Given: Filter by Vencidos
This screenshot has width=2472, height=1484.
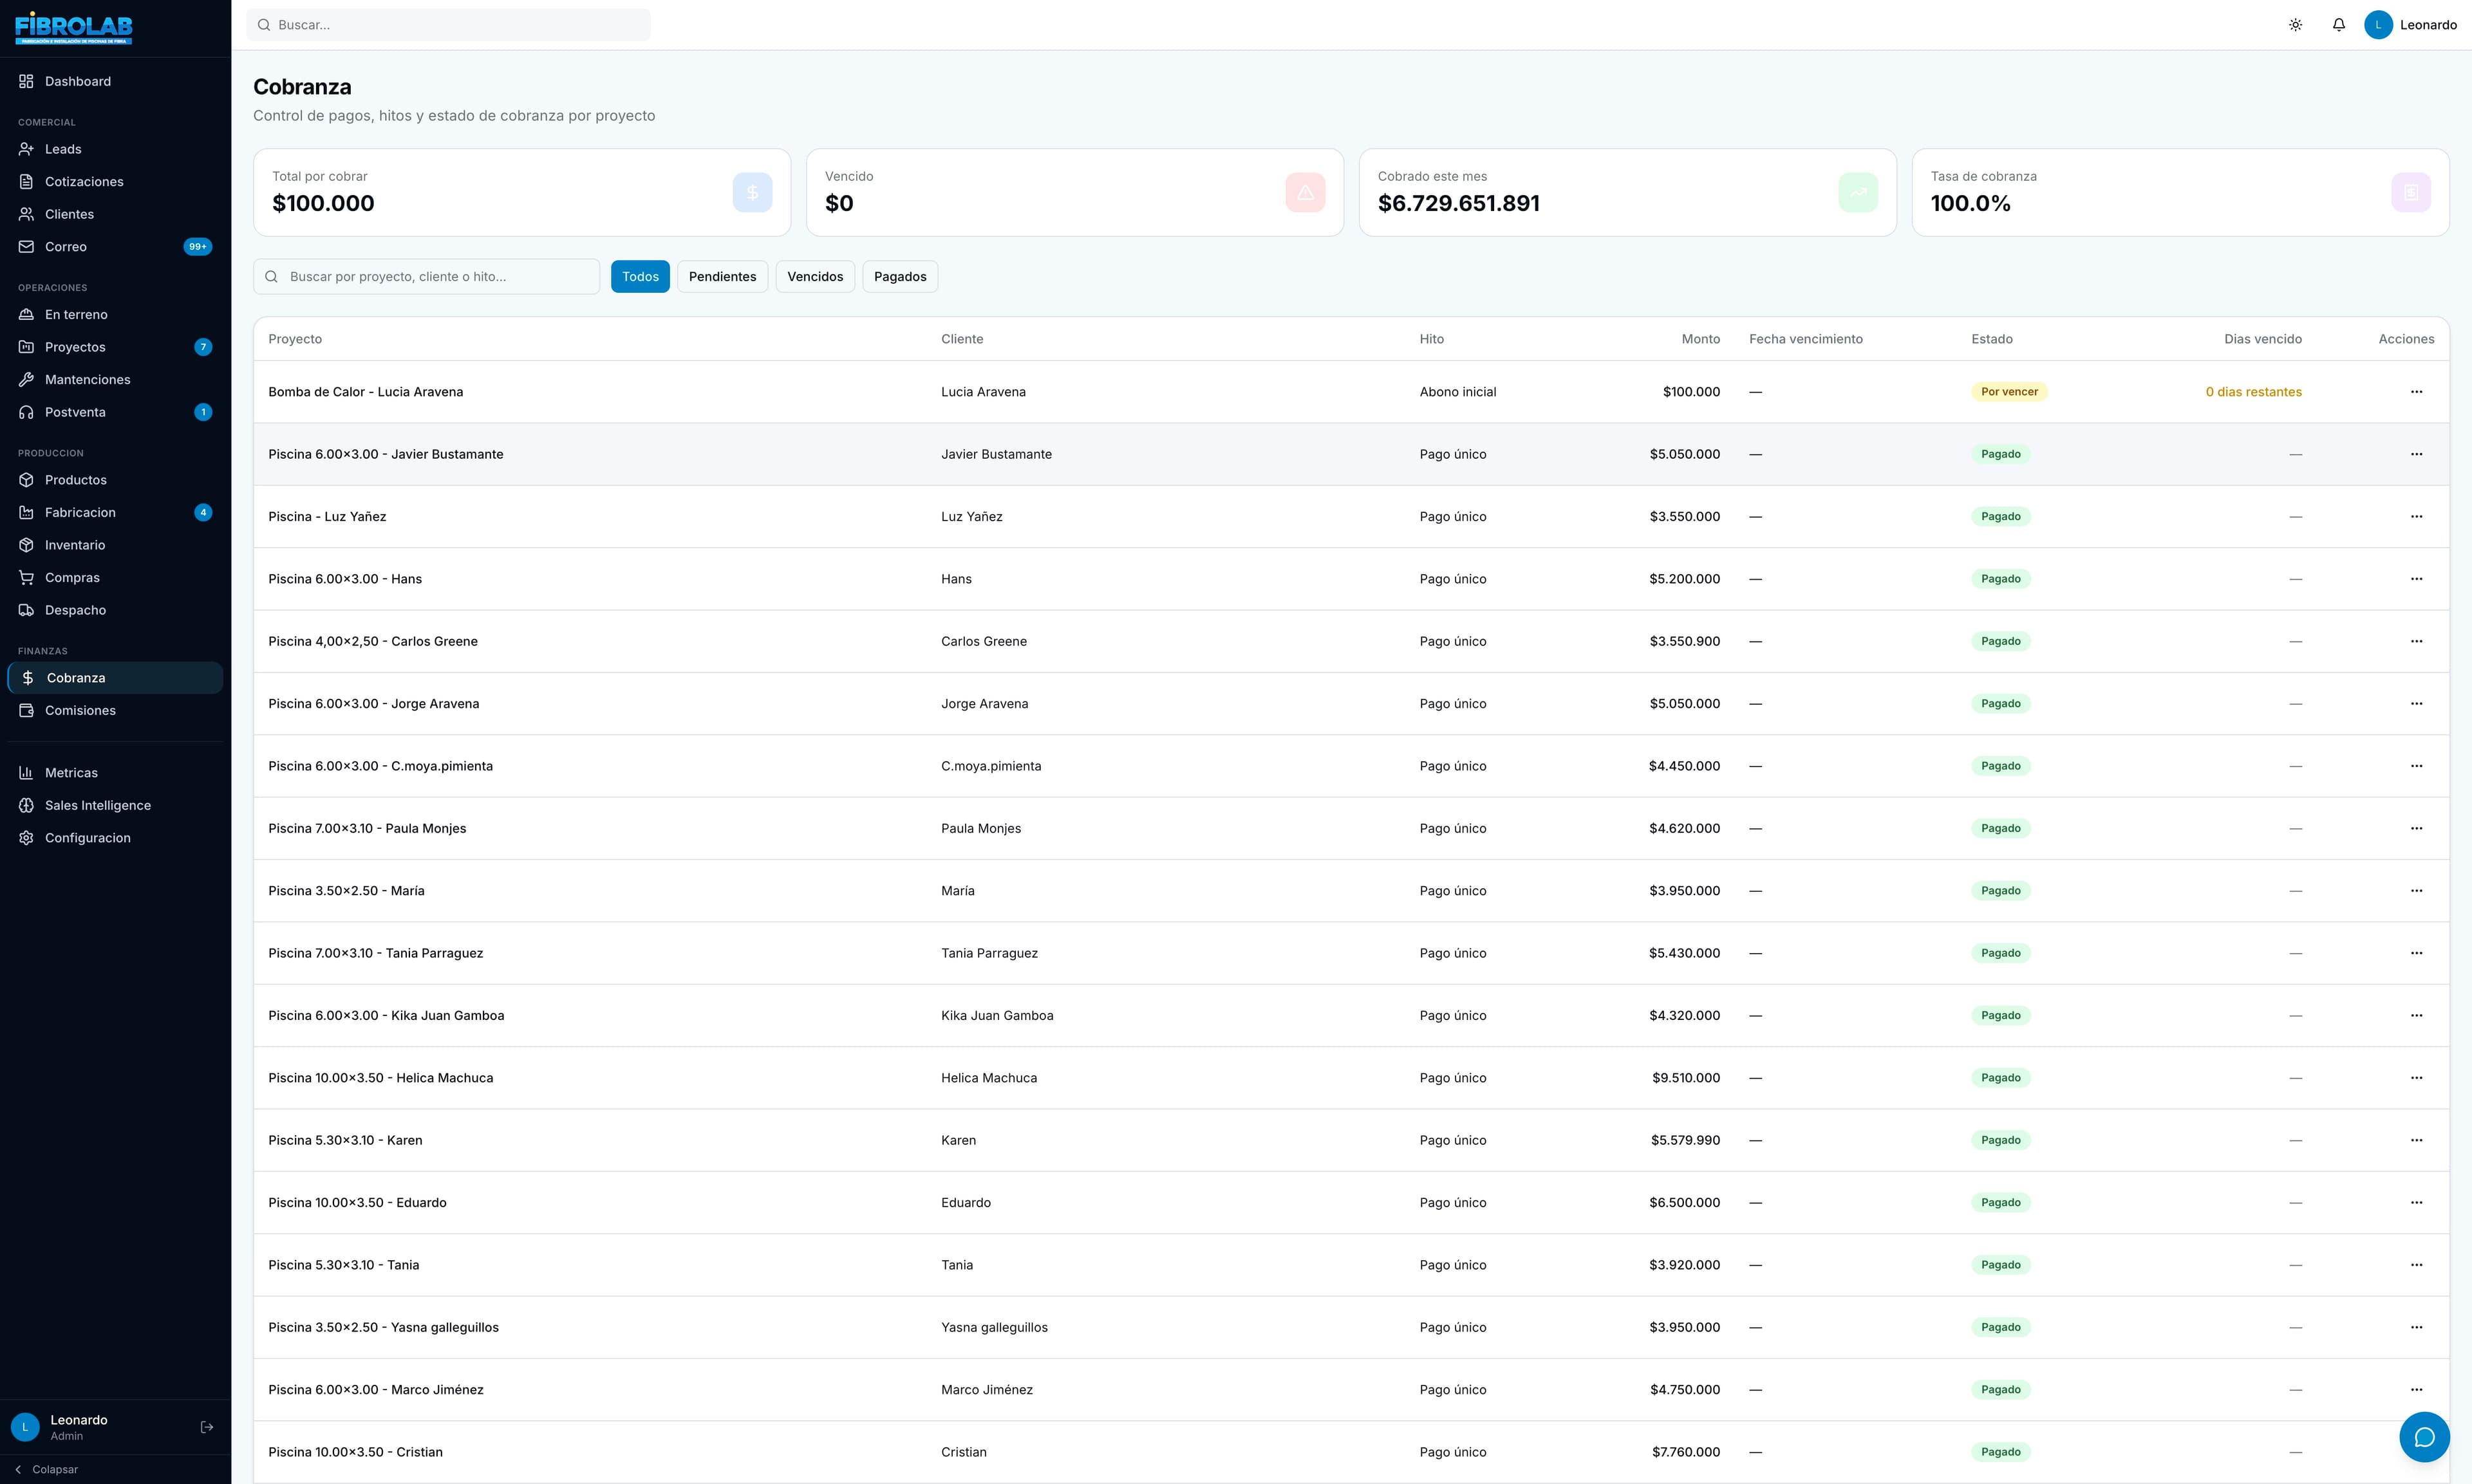Looking at the screenshot, I should pyautogui.click(x=815, y=277).
